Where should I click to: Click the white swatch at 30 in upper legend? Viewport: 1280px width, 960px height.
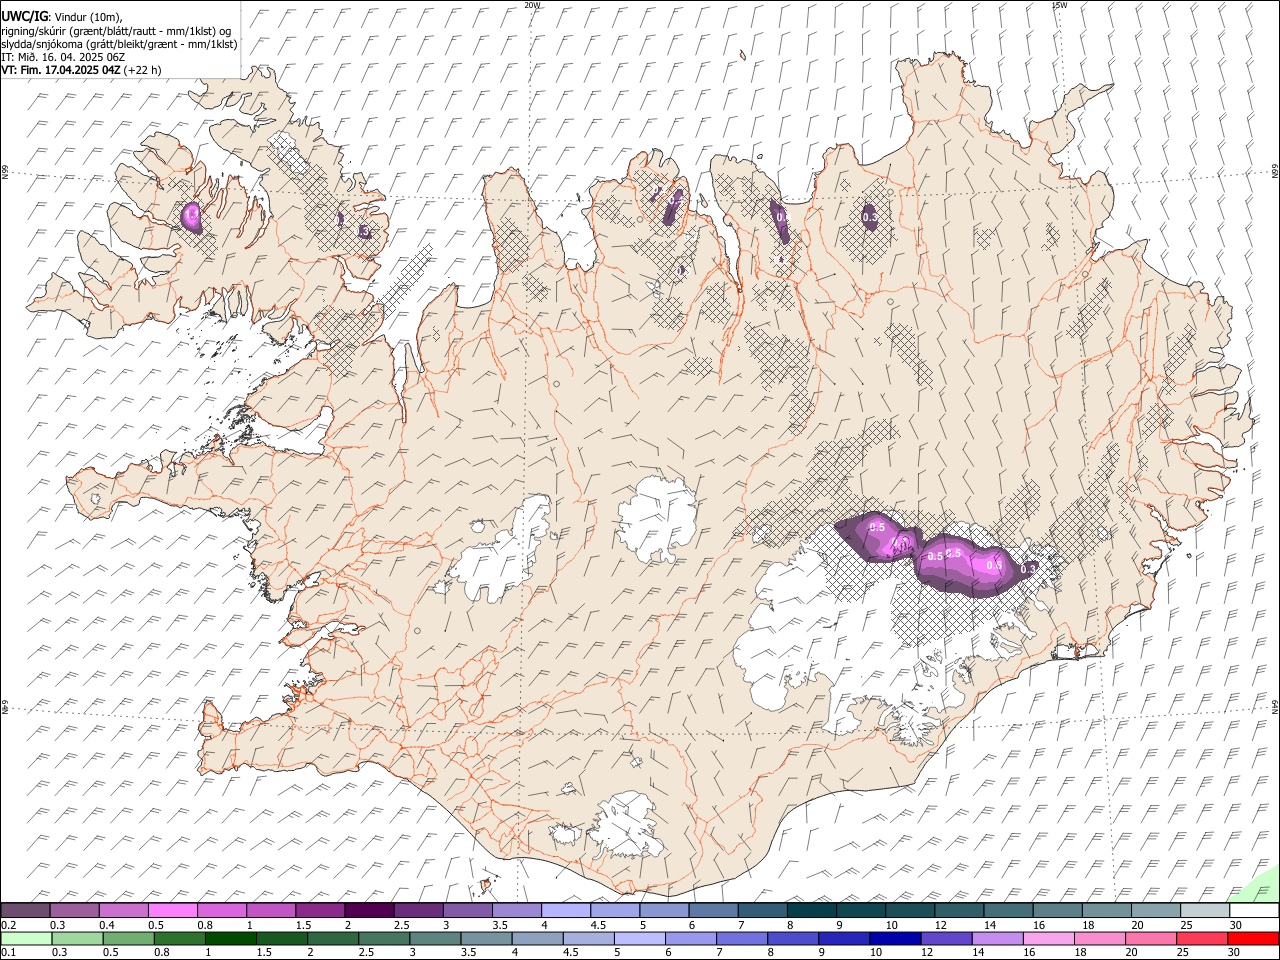(1254, 911)
